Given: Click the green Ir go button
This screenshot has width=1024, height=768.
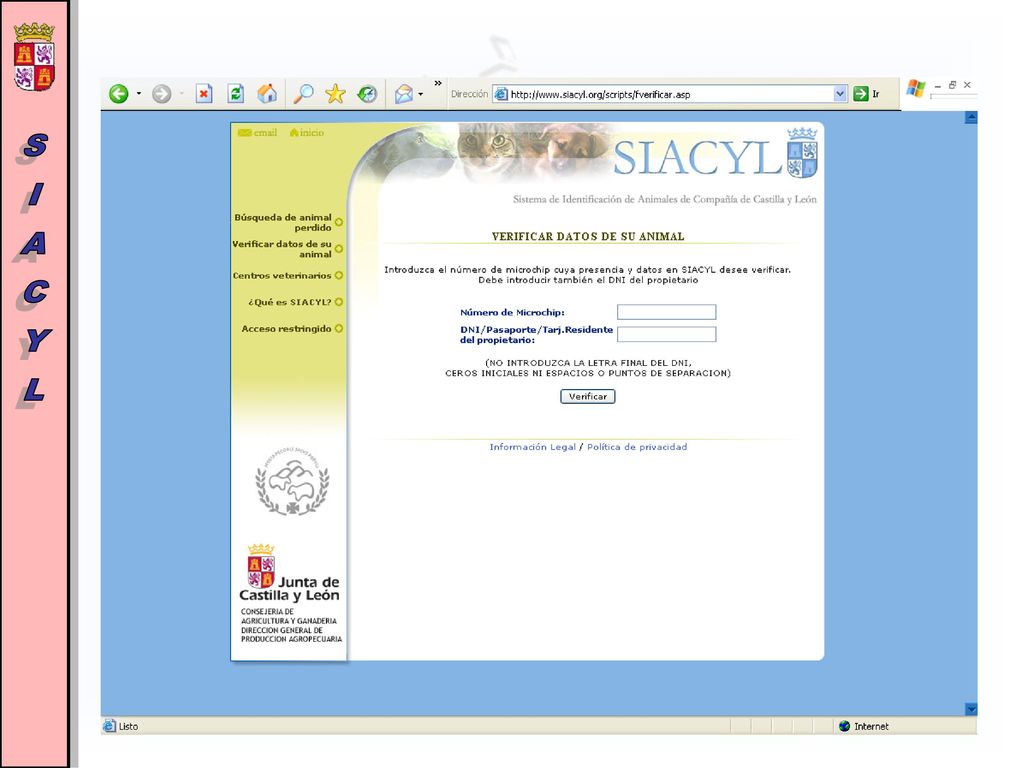Looking at the screenshot, I should [867, 94].
